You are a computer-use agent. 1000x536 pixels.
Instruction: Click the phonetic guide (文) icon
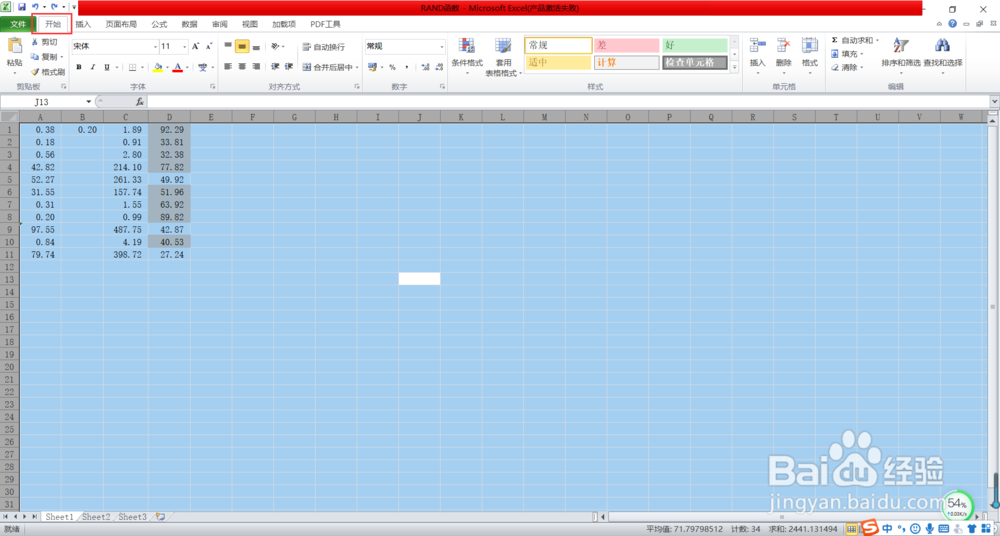pyautogui.click(x=203, y=67)
